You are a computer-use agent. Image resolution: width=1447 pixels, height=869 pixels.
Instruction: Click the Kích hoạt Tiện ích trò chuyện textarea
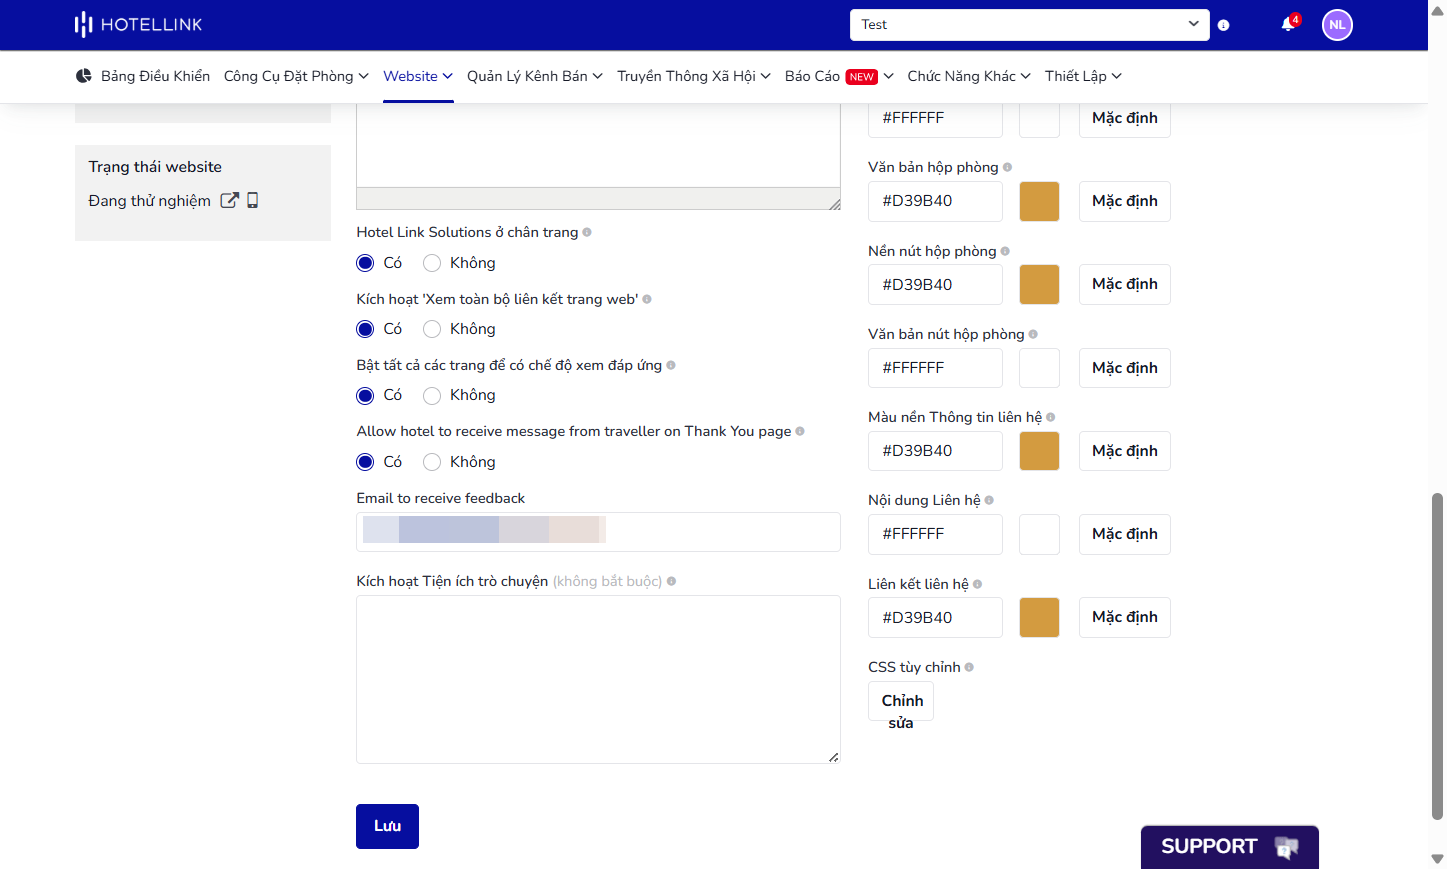pyautogui.click(x=598, y=680)
